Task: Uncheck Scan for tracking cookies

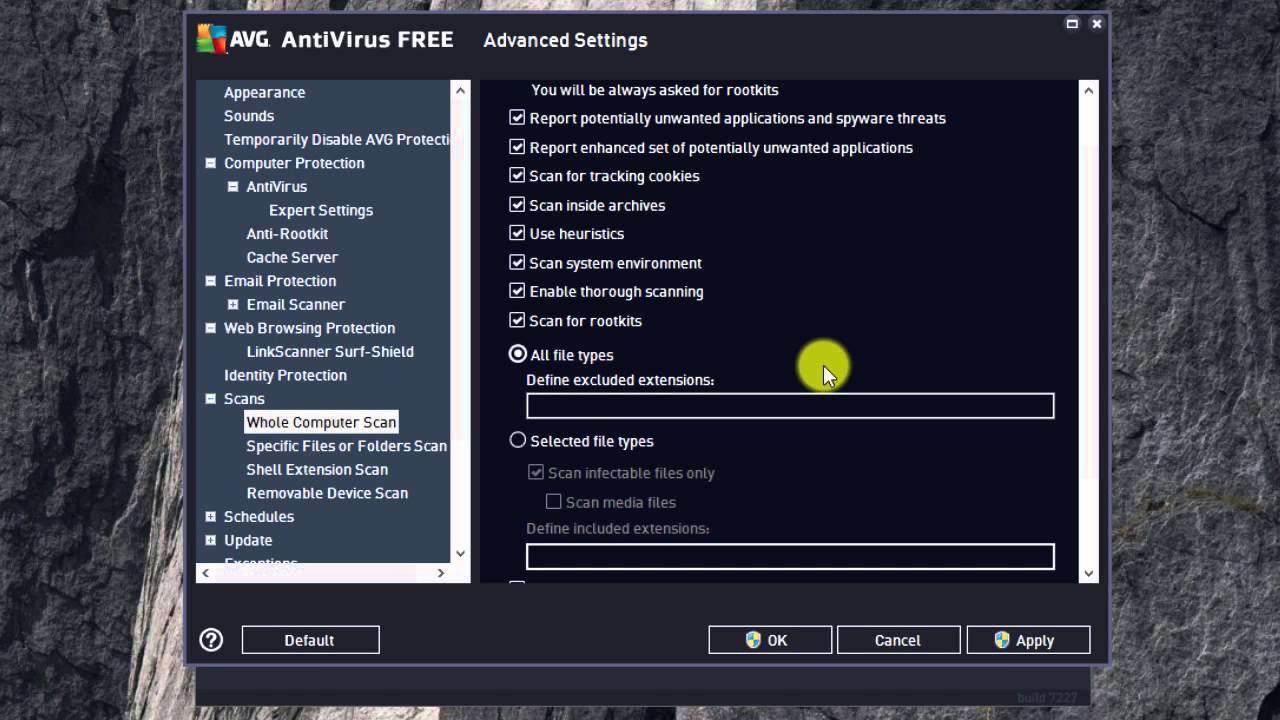Action: coord(517,176)
